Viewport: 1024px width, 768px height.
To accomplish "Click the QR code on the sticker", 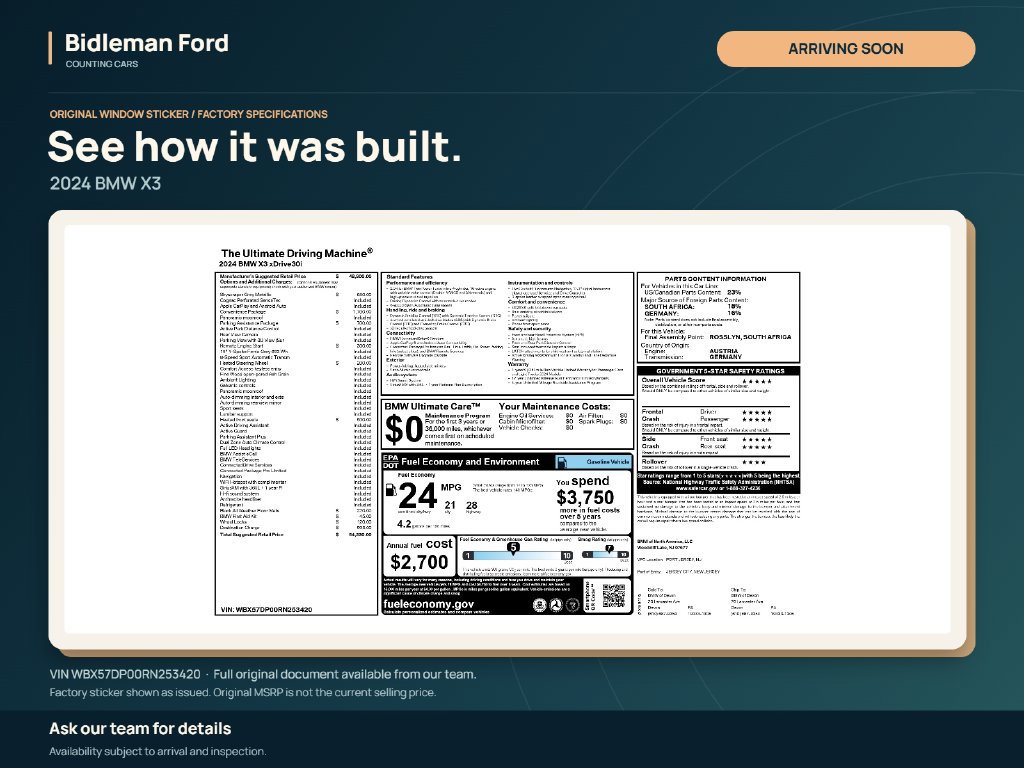I will pyautogui.click(x=613, y=596).
